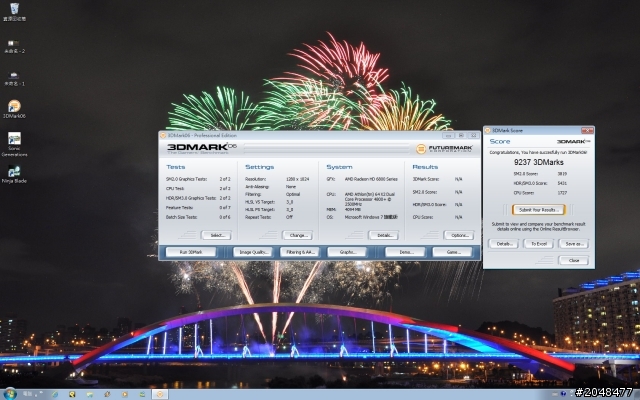640x400 pixels.
Task: Open Details... under the System section
Action: tap(383, 235)
